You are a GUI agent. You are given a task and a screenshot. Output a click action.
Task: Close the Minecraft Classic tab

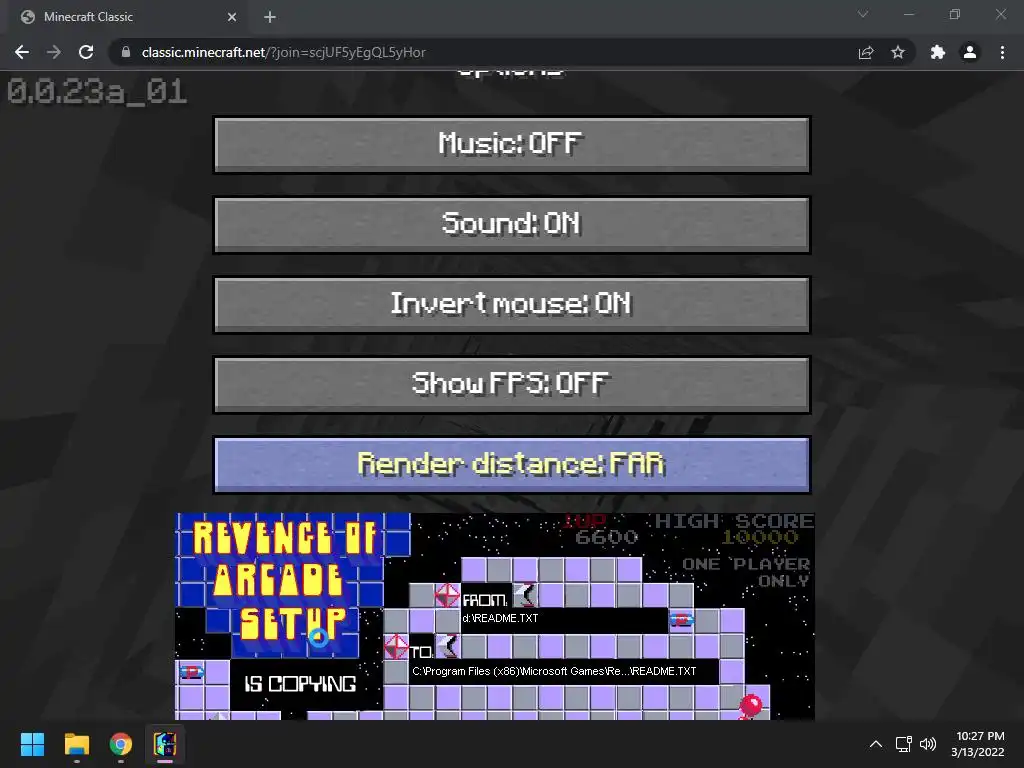click(232, 17)
